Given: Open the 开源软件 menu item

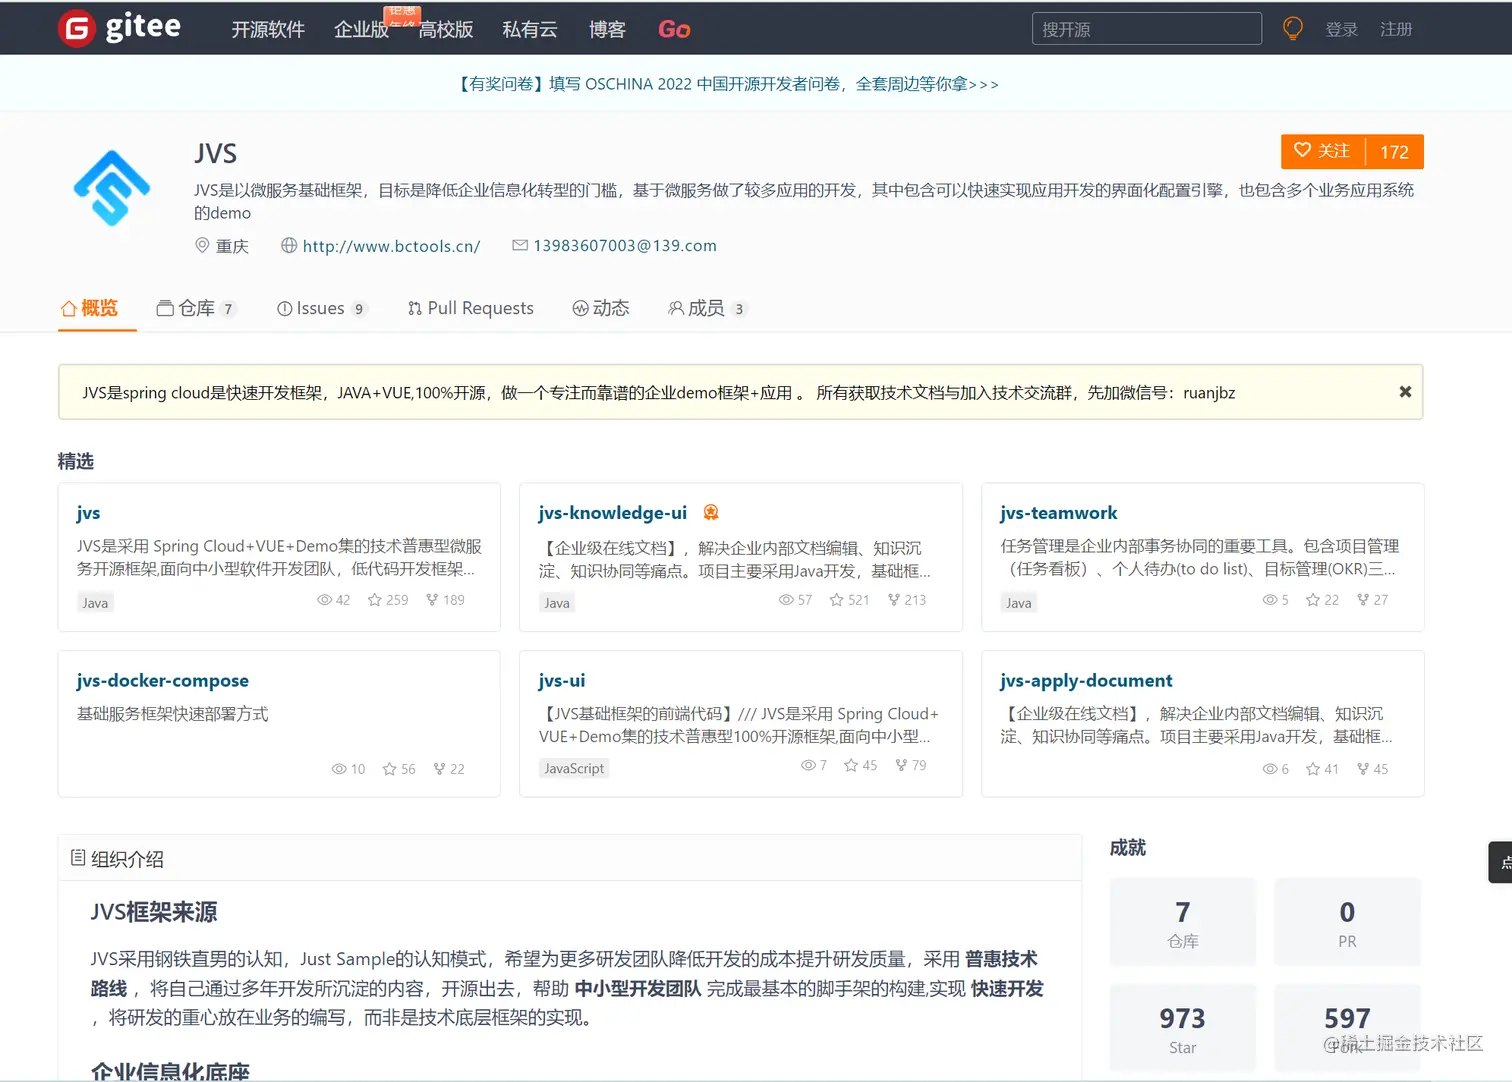Looking at the screenshot, I should click(x=268, y=30).
